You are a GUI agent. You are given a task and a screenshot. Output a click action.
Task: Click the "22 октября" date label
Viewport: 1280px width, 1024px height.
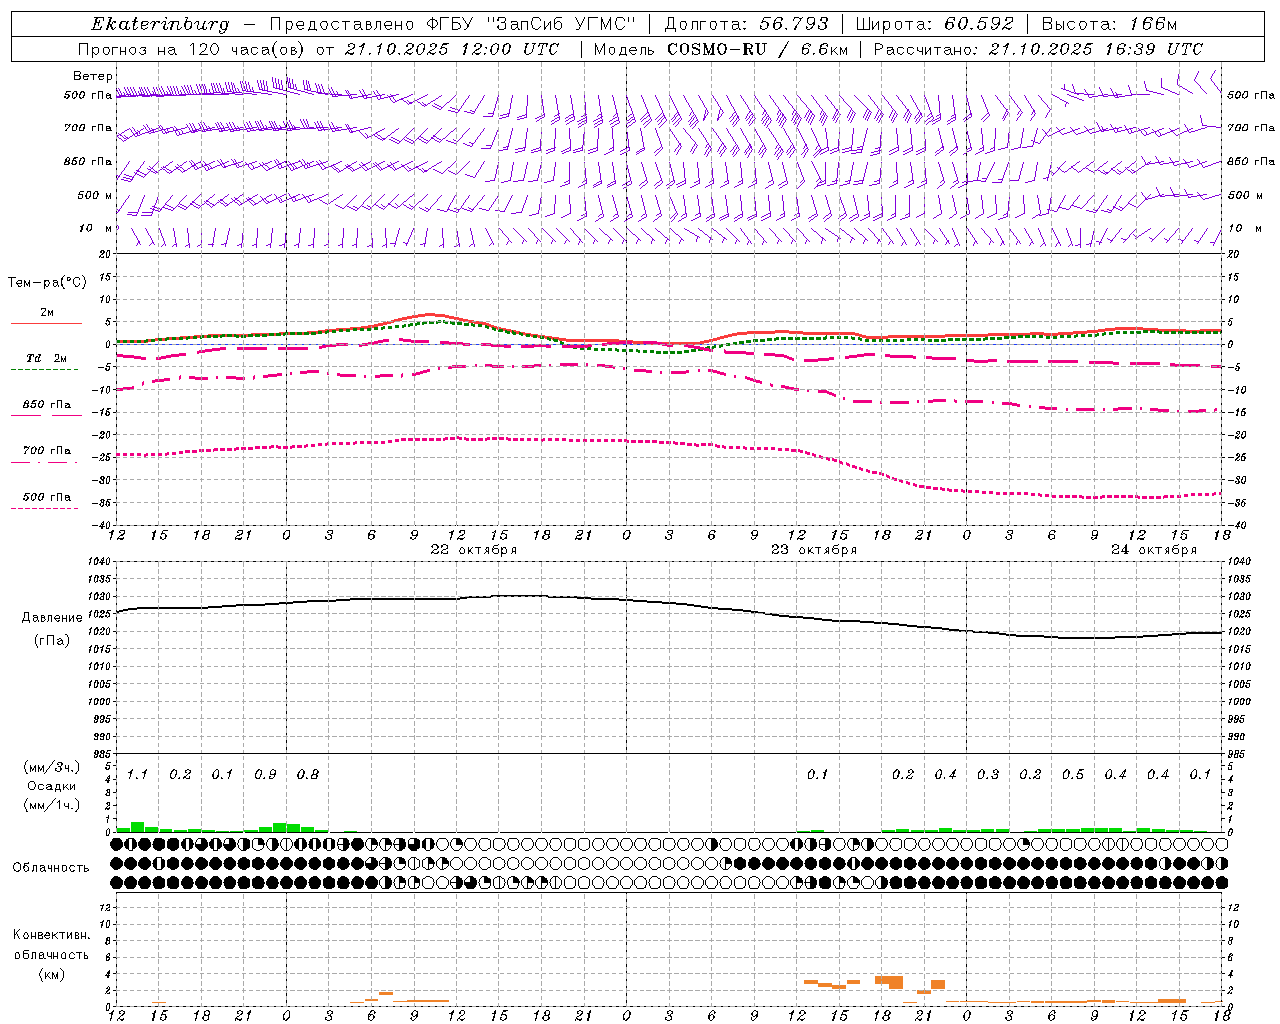point(474,550)
